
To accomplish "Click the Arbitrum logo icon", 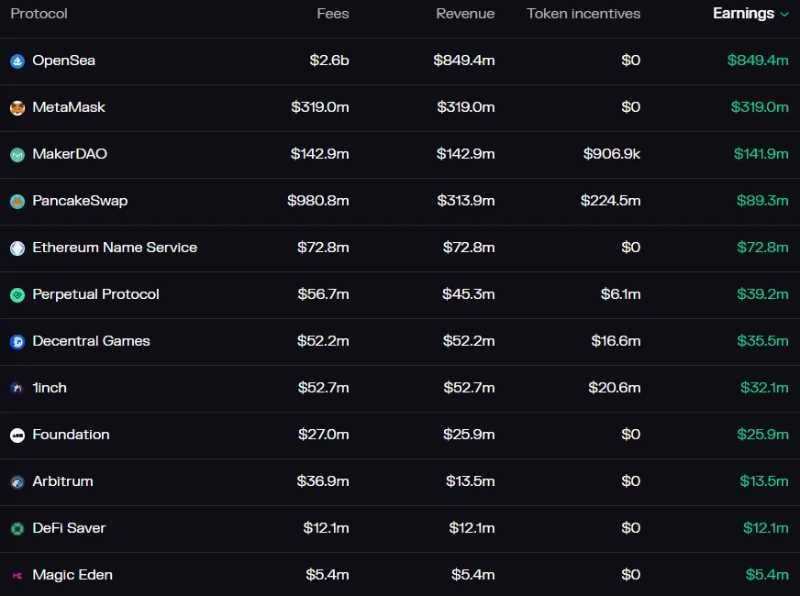I will pos(17,482).
